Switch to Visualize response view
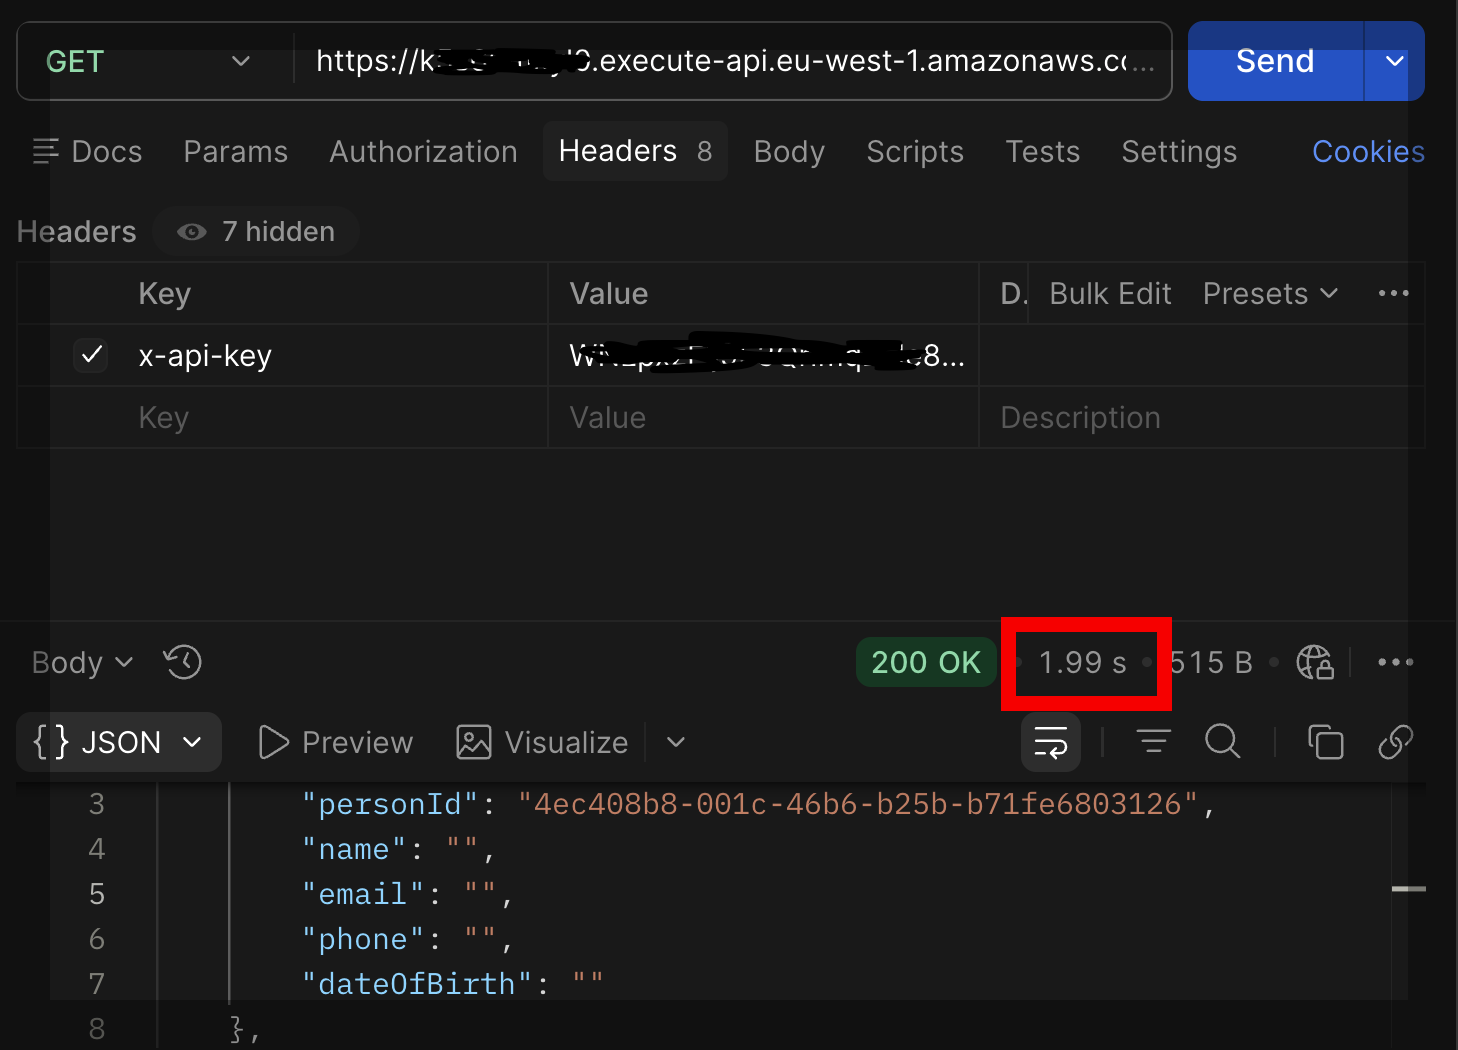1458x1050 pixels. pos(542,742)
